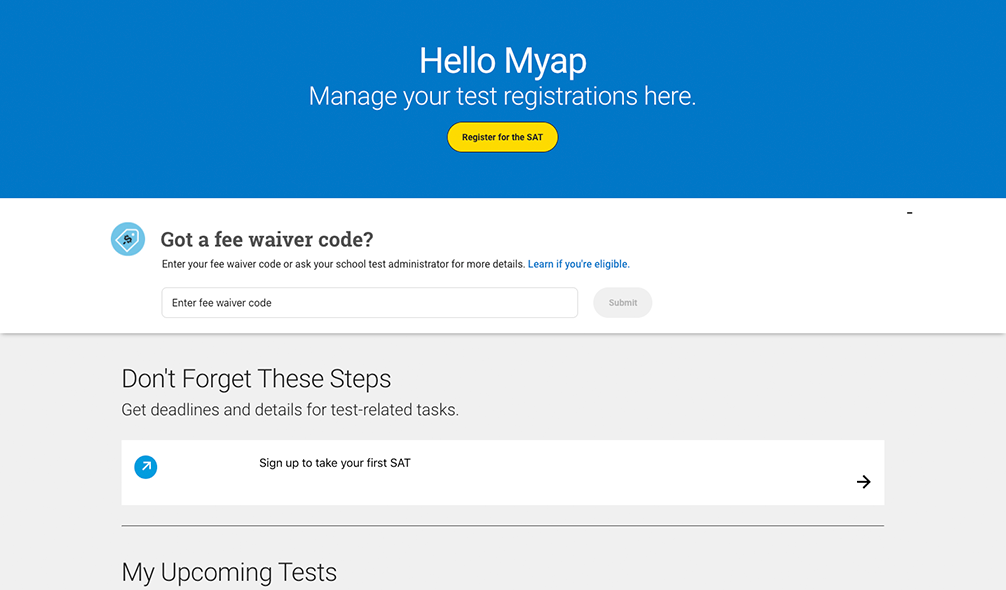1006x590 pixels.
Task: Click the My Upcoming Tests heading
Action: (x=229, y=572)
